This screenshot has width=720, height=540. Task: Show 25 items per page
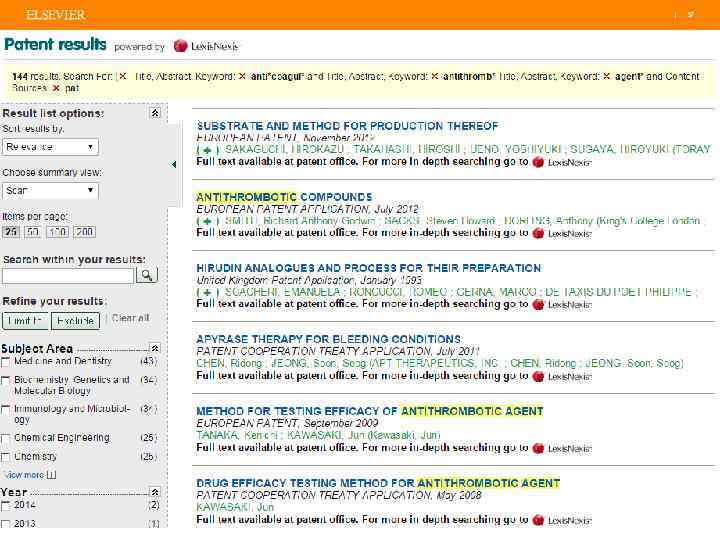point(11,231)
